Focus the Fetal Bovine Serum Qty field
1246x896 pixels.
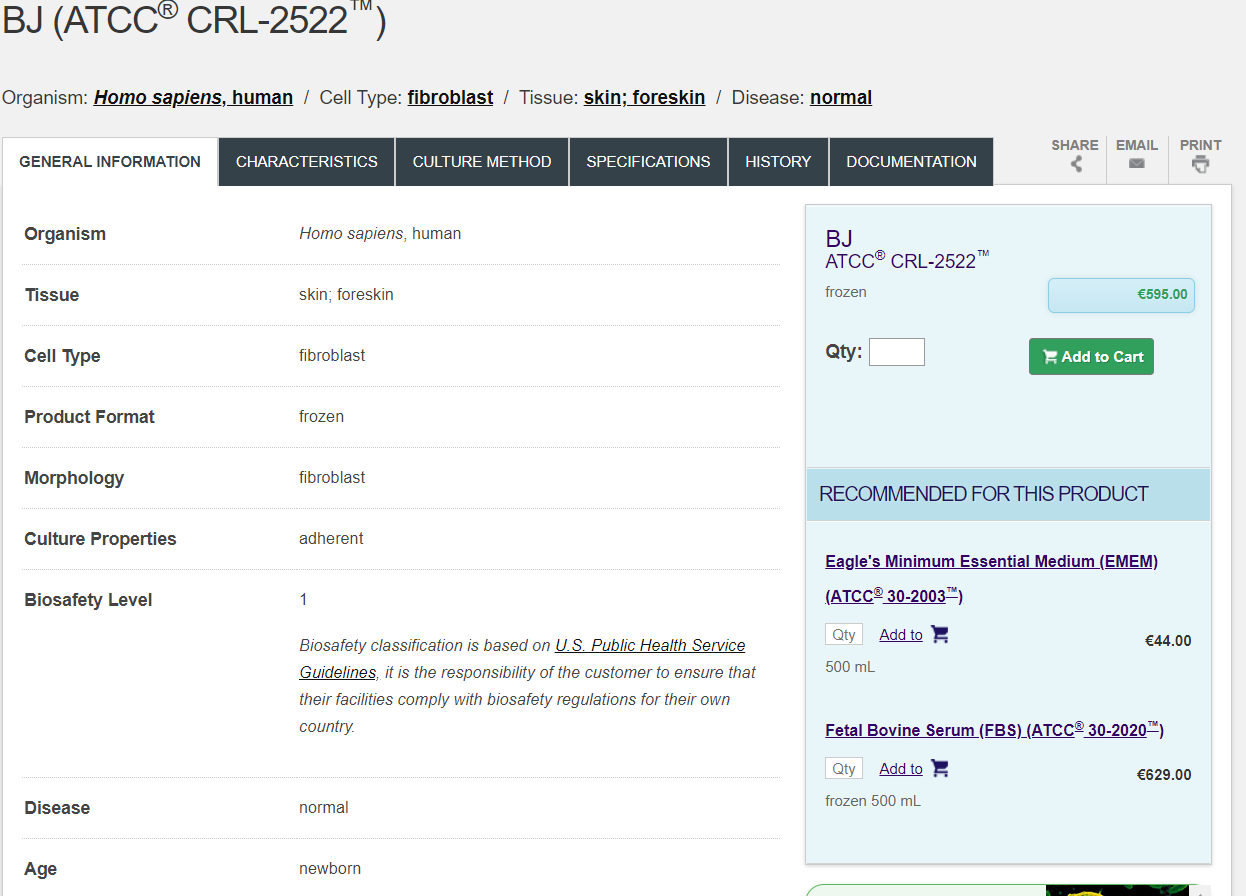point(844,768)
